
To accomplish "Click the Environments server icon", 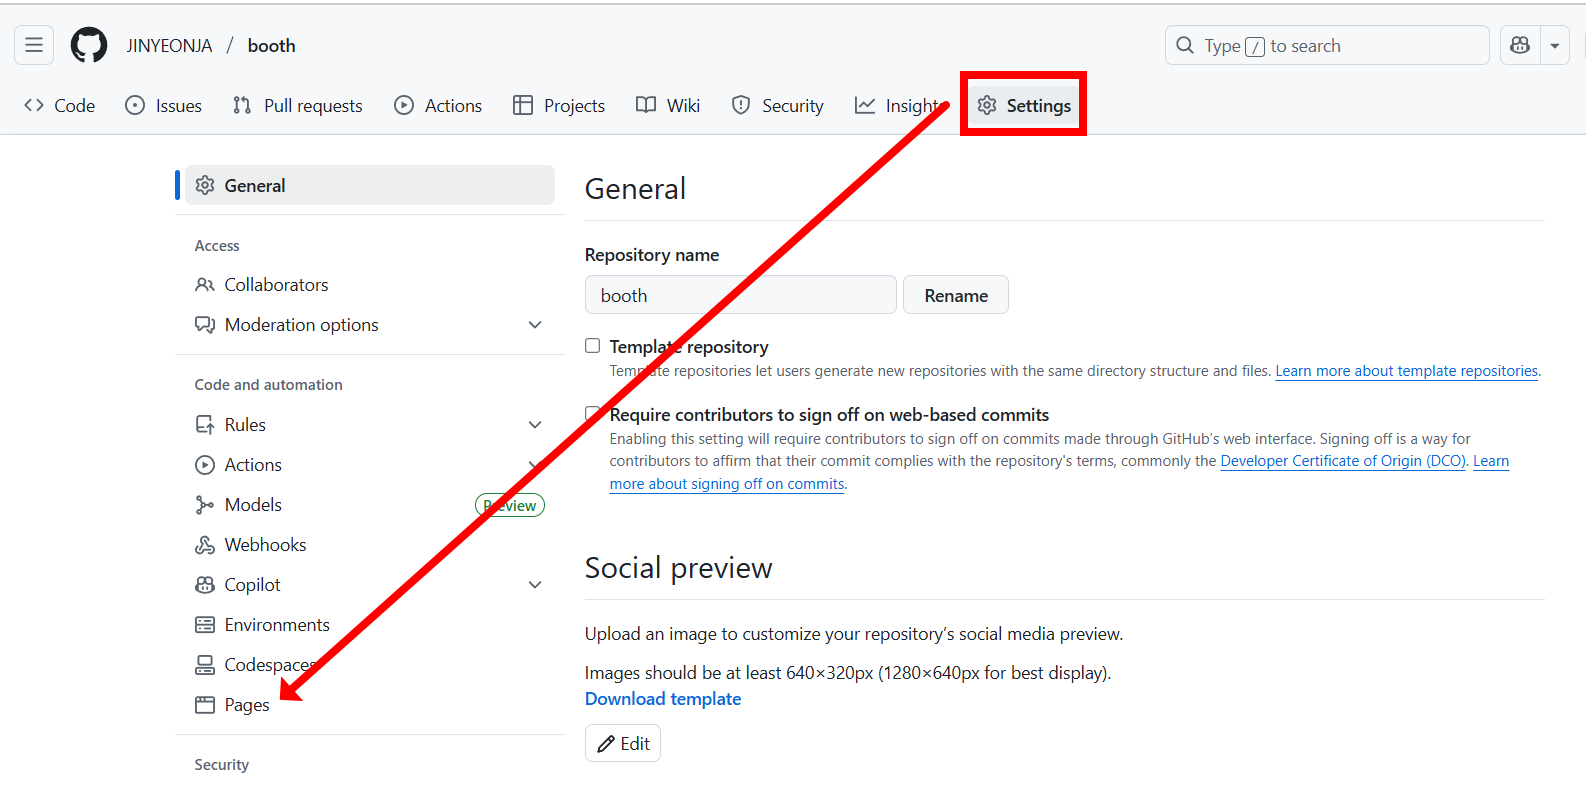I will tap(205, 625).
